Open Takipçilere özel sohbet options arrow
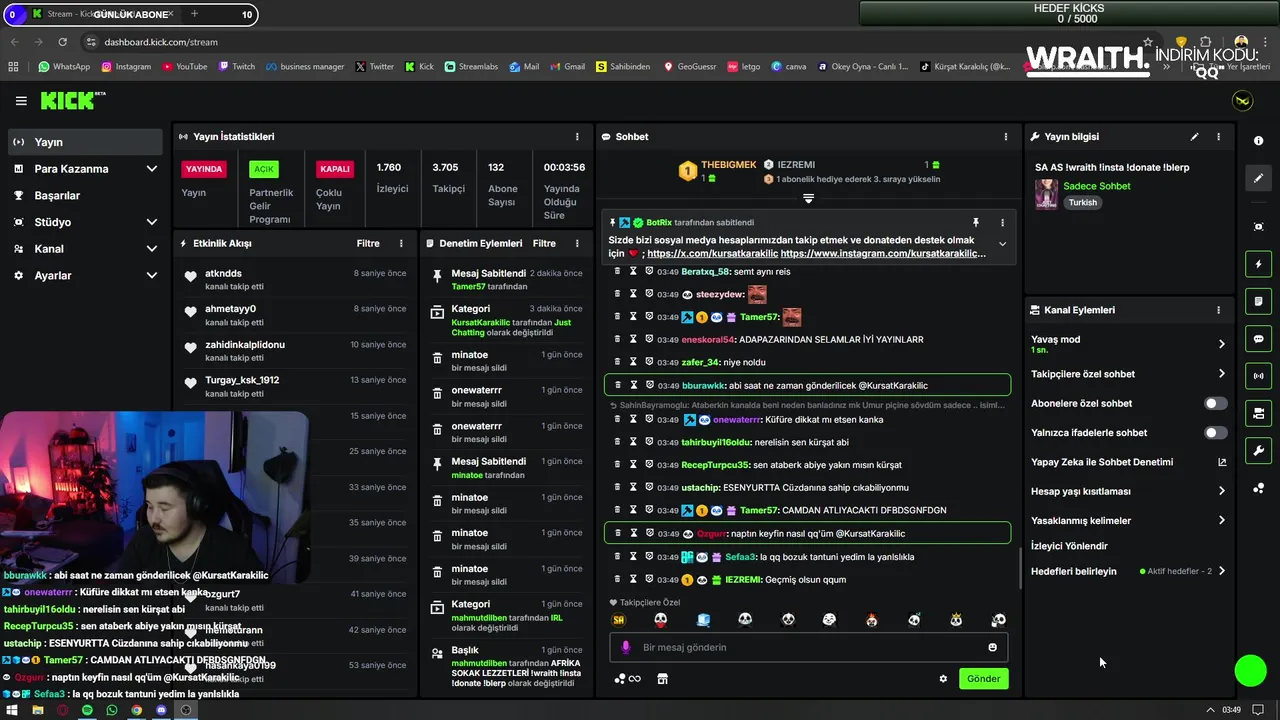 pyautogui.click(x=1221, y=374)
